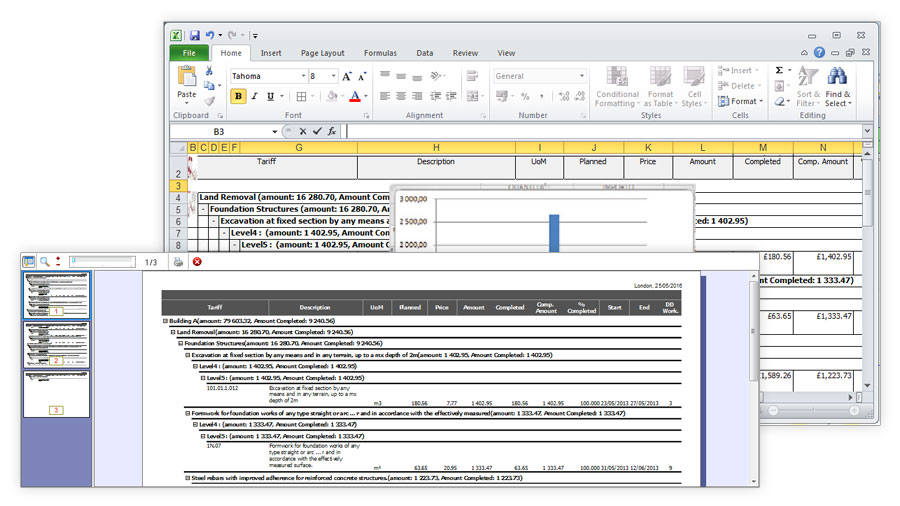Screen dimensions: 900x506
Task: Open the General number format dropdown
Action: point(581,76)
